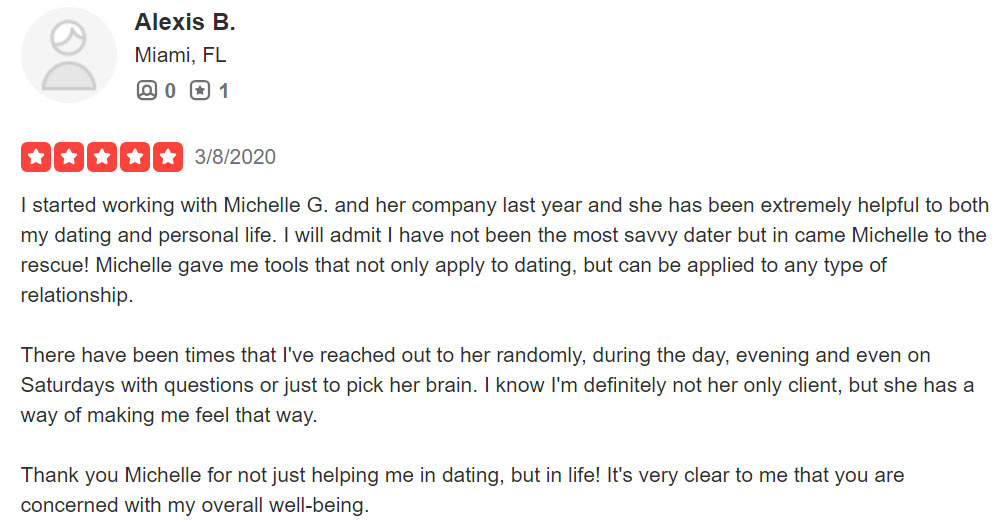Click the line starting "There have been times"
The image size is (1003, 524).
click(475, 355)
